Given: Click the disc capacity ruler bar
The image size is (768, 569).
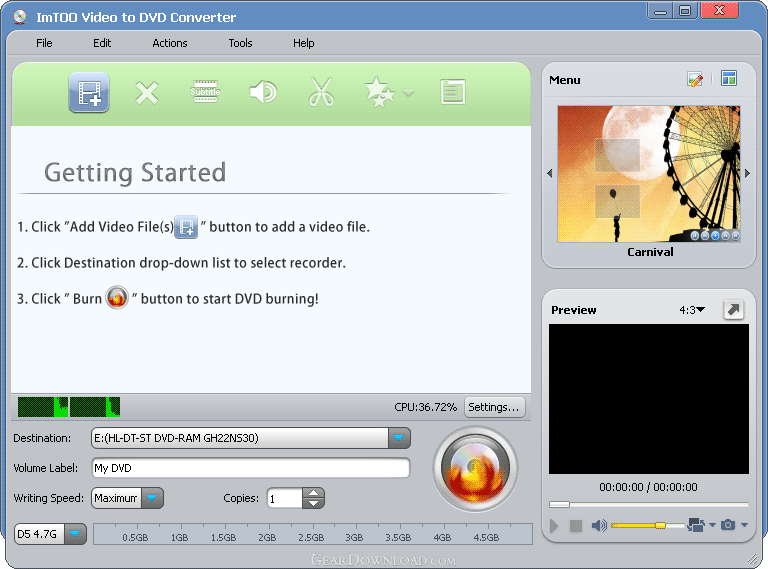Looking at the screenshot, I should [312, 534].
